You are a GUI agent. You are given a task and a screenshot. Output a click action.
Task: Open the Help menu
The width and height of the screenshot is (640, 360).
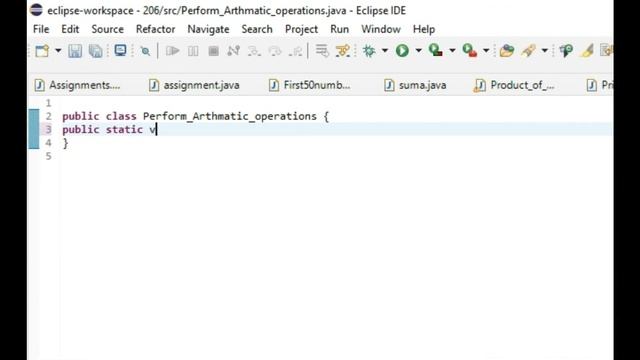click(424, 29)
